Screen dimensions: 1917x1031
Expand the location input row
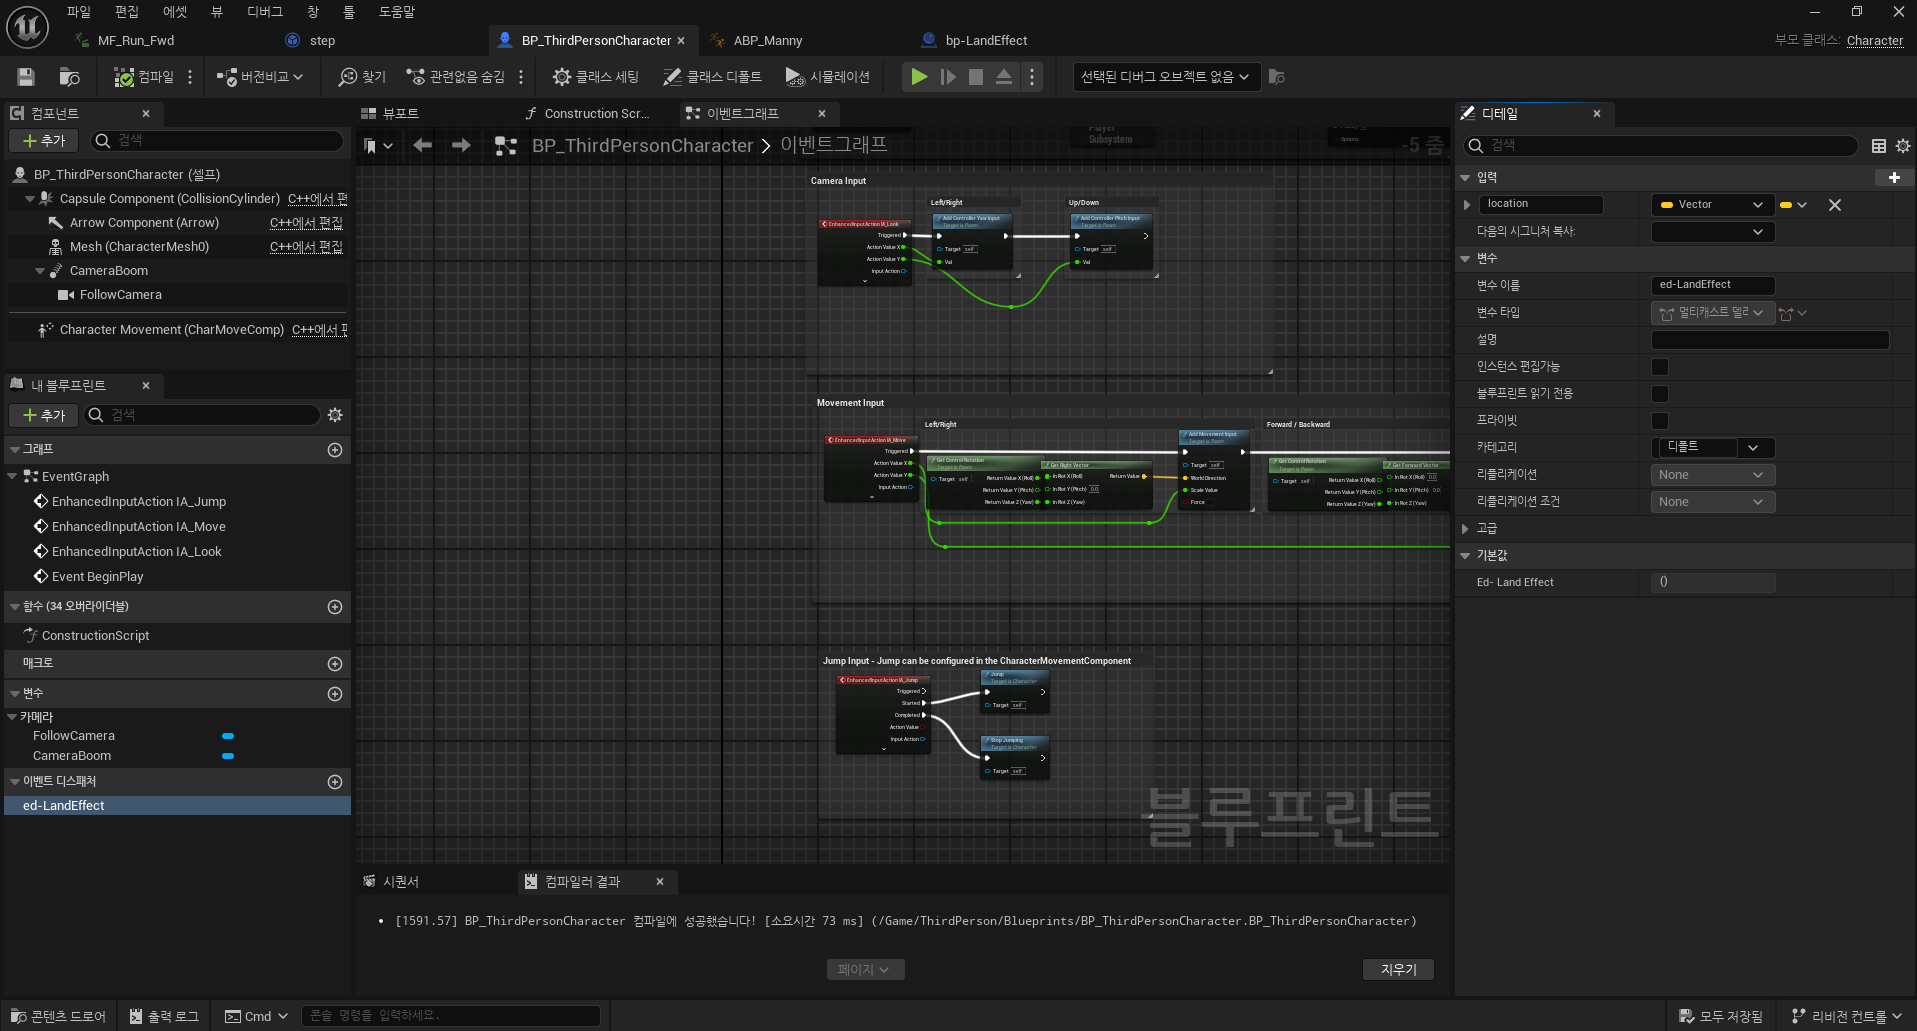pos(1467,205)
